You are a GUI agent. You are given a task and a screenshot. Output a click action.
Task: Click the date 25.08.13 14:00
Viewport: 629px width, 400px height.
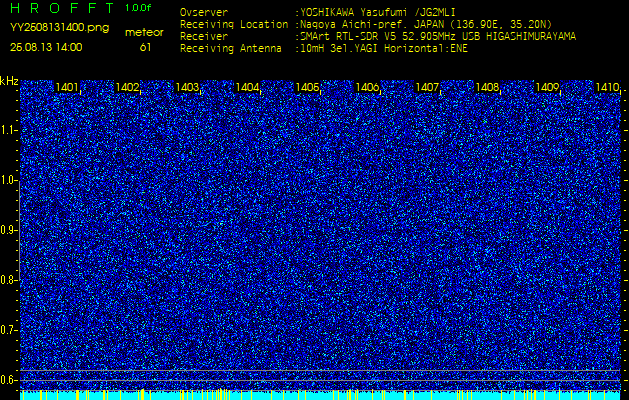coord(46,47)
